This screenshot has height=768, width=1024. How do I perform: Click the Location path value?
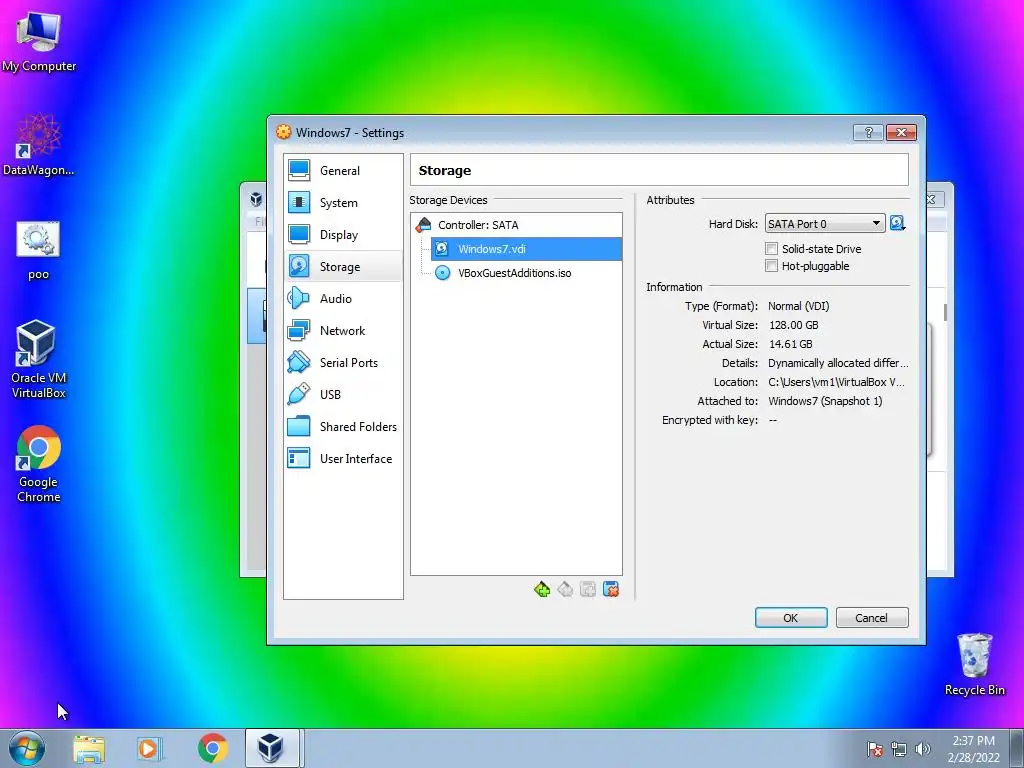[x=837, y=382]
